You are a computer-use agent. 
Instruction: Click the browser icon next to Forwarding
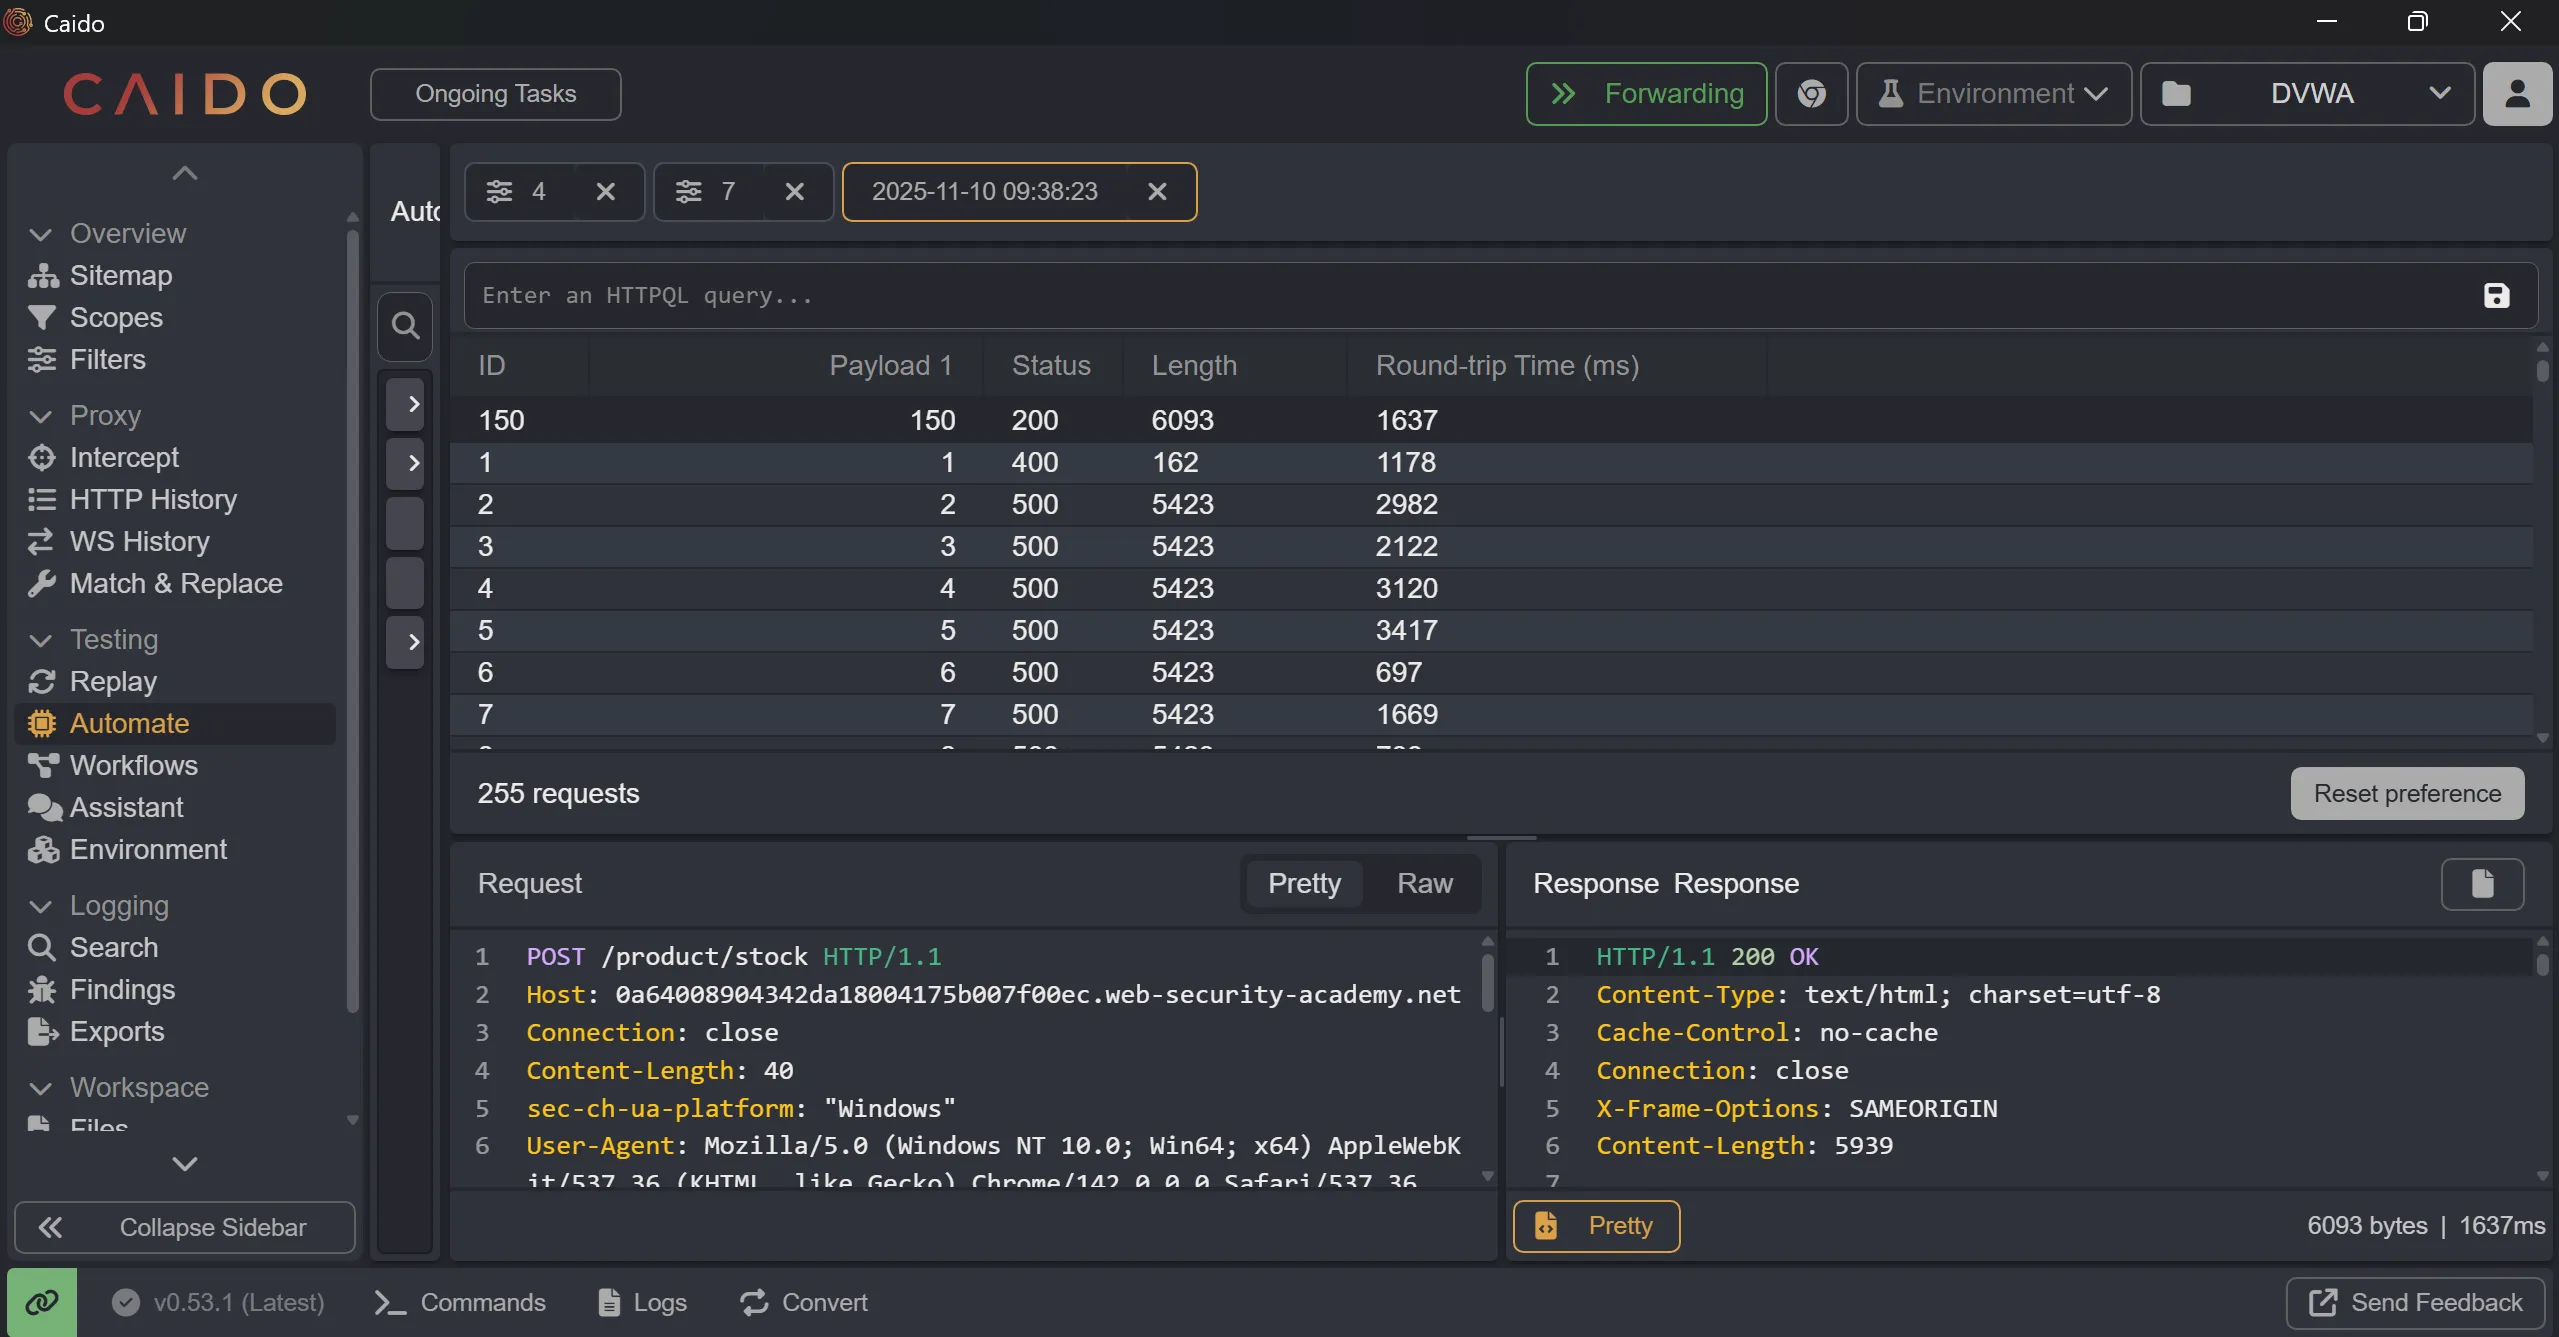point(1811,94)
